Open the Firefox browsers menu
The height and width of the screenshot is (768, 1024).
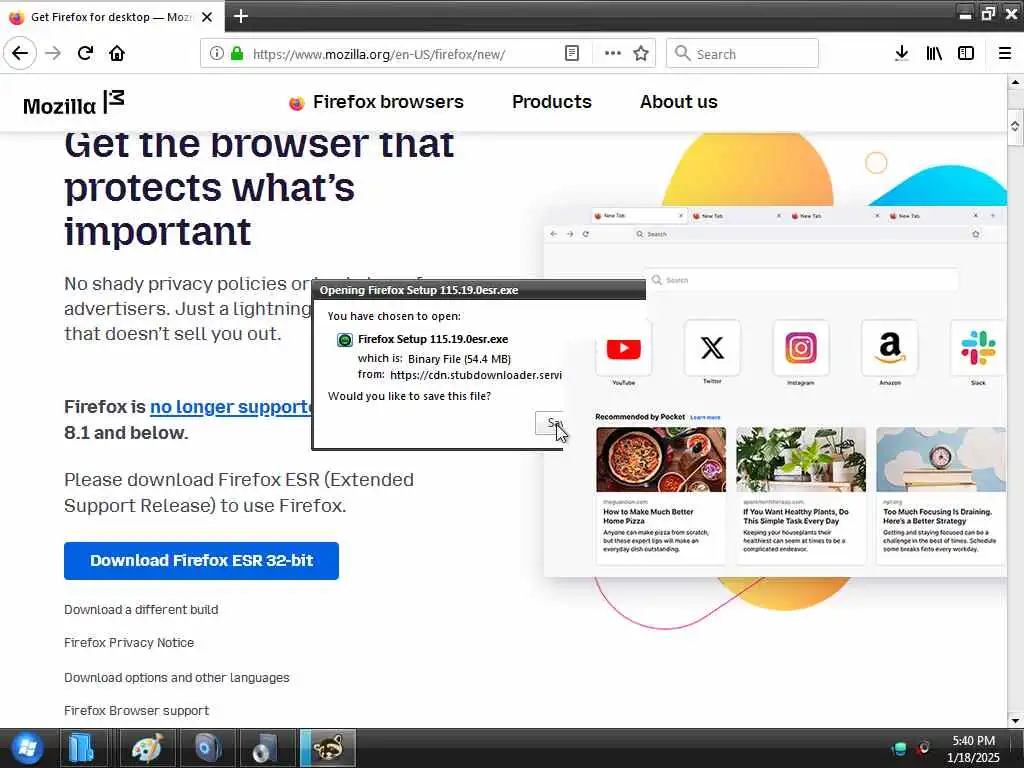376,102
